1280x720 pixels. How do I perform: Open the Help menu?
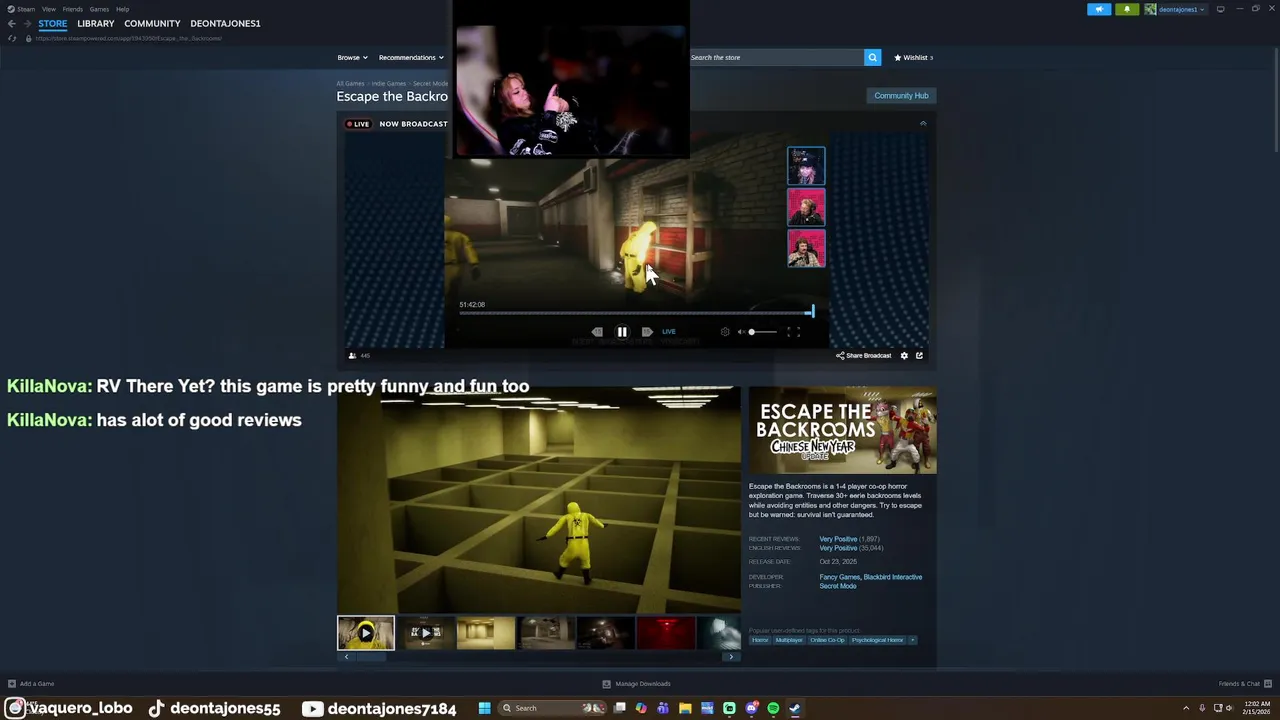point(122,9)
